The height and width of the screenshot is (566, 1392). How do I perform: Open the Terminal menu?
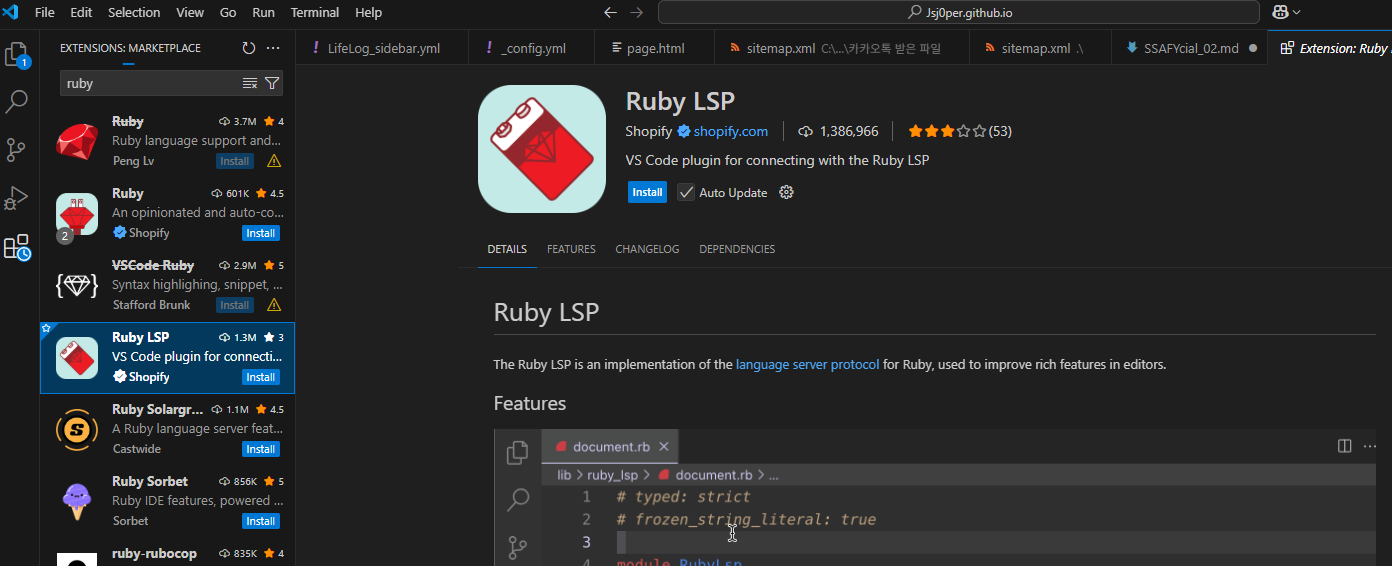point(315,13)
